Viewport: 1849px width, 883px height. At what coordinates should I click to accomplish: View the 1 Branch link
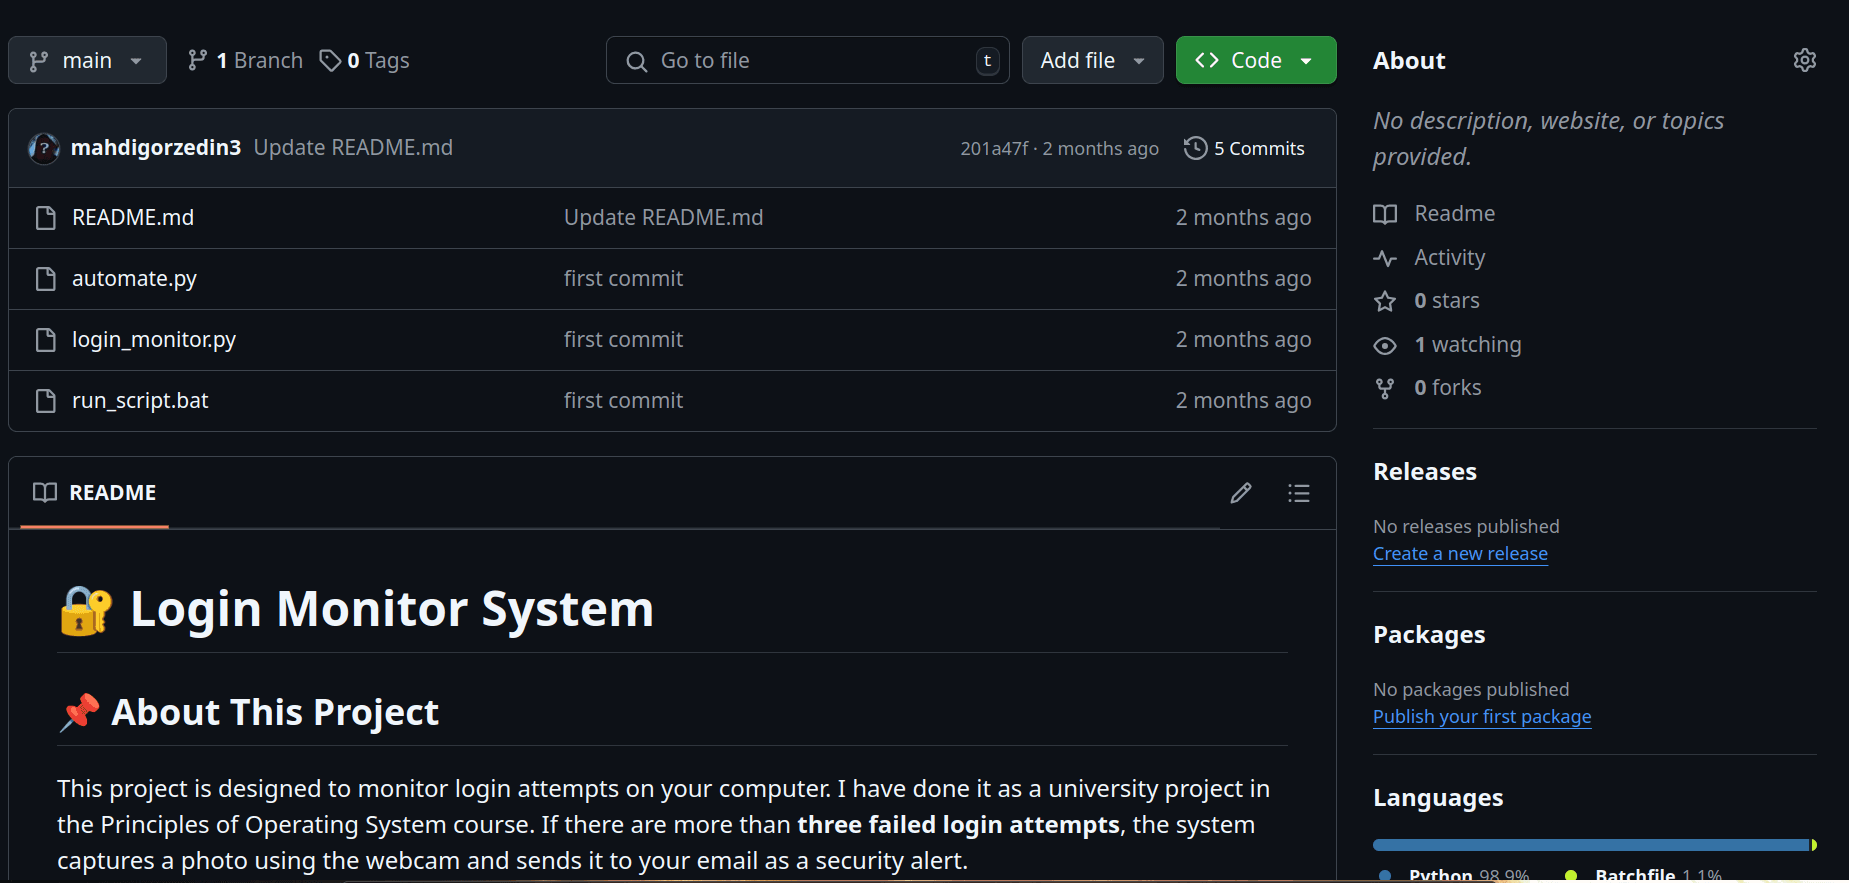pyautogui.click(x=245, y=60)
